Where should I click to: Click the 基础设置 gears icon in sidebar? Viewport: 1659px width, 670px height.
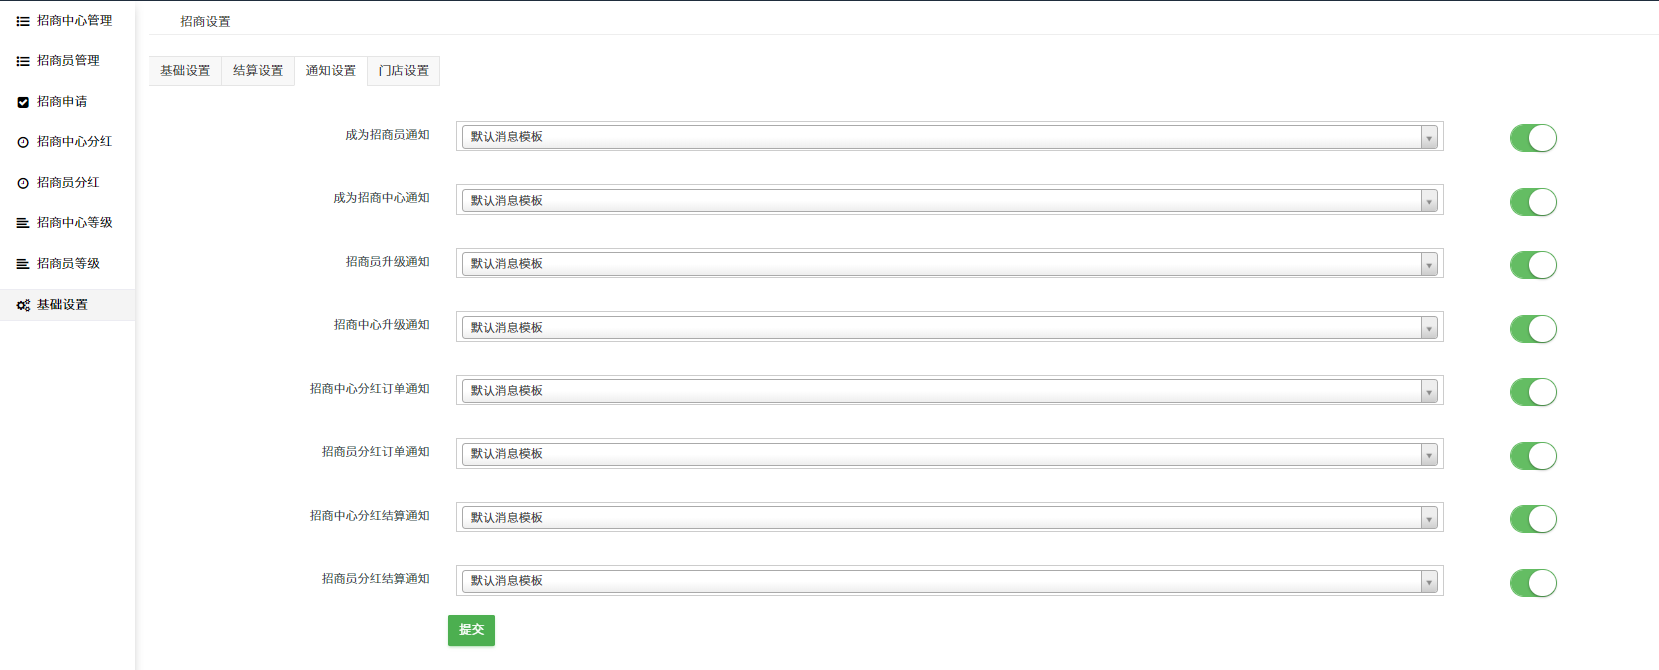click(x=23, y=305)
